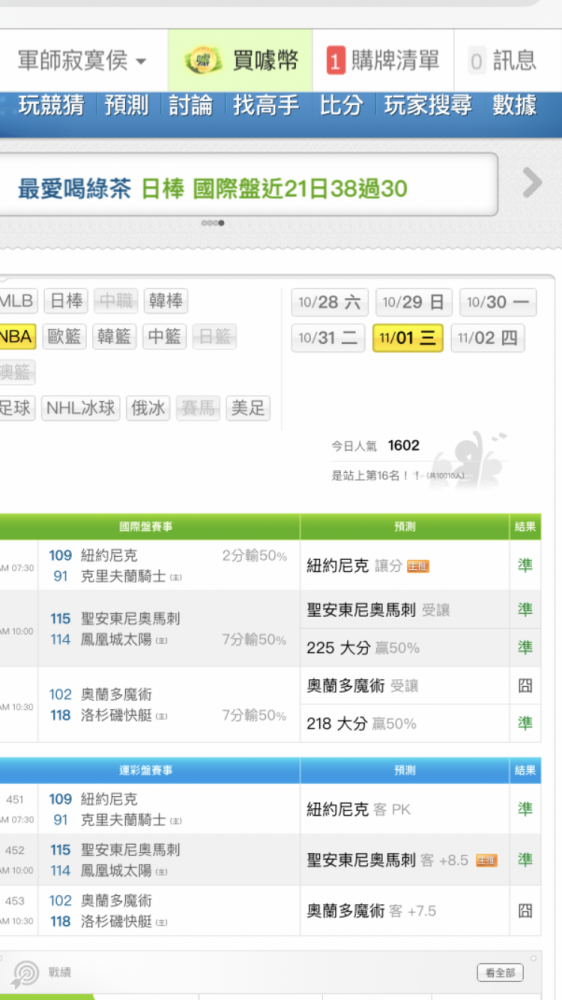This screenshot has width=562, height=1000.
Task: Click the 國際盤賽事 table header
Action: pyautogui.click(x=146, y=527)
